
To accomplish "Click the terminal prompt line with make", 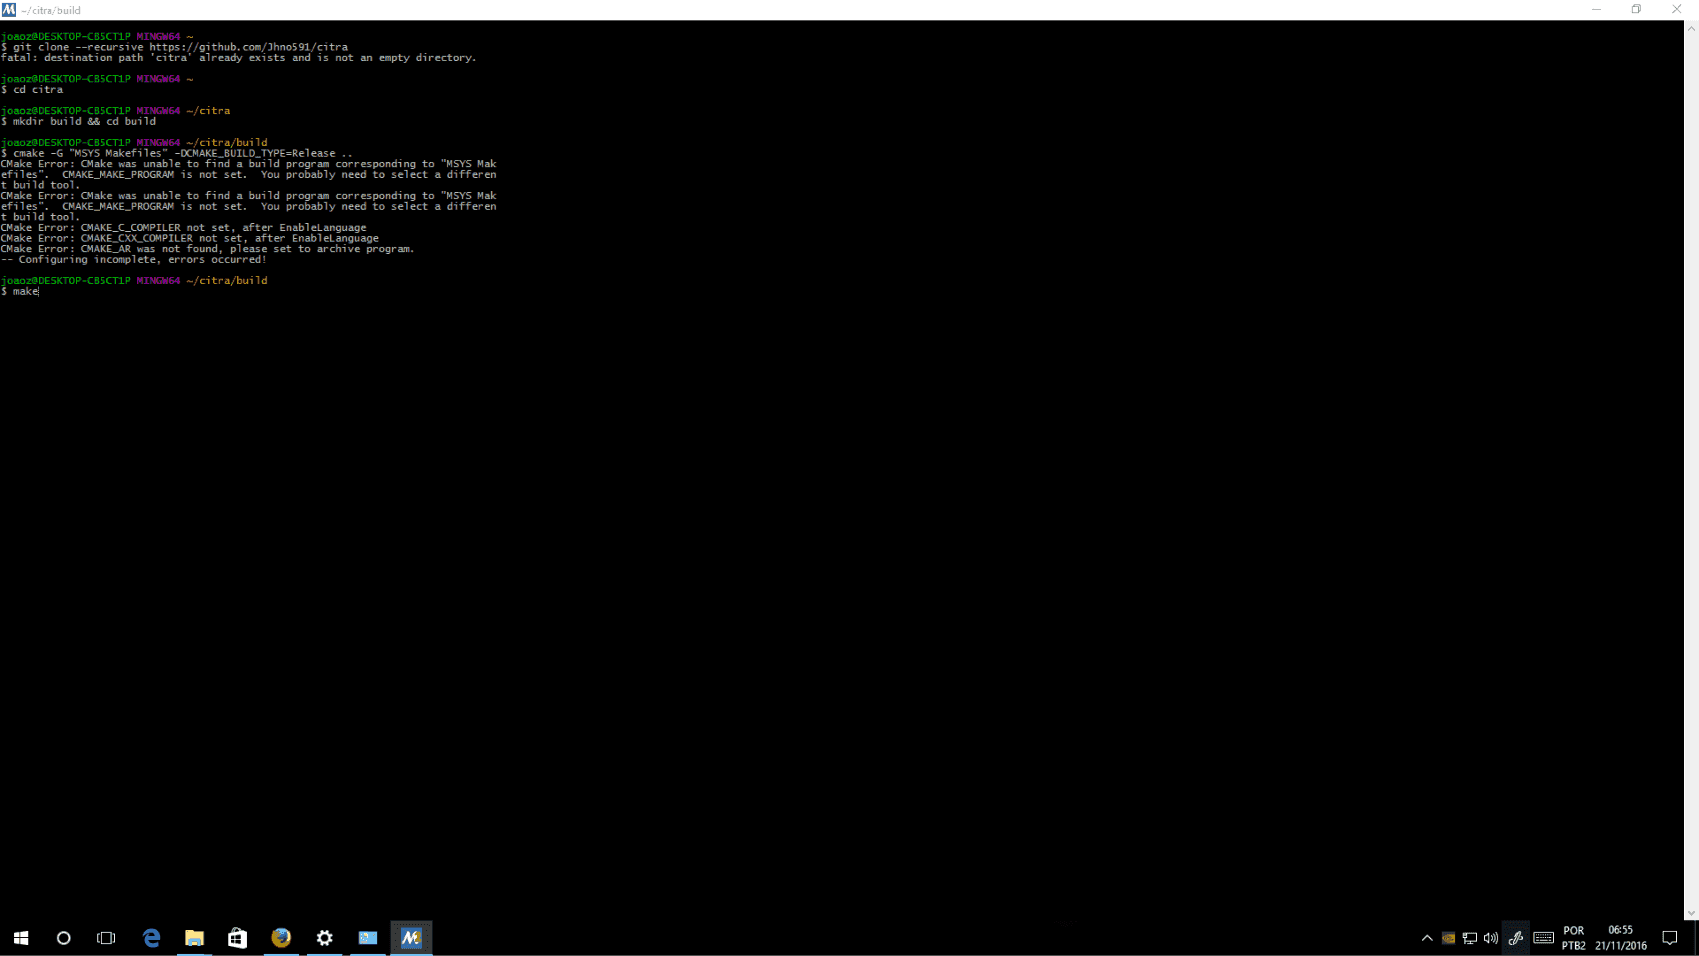I will point(21,291).
